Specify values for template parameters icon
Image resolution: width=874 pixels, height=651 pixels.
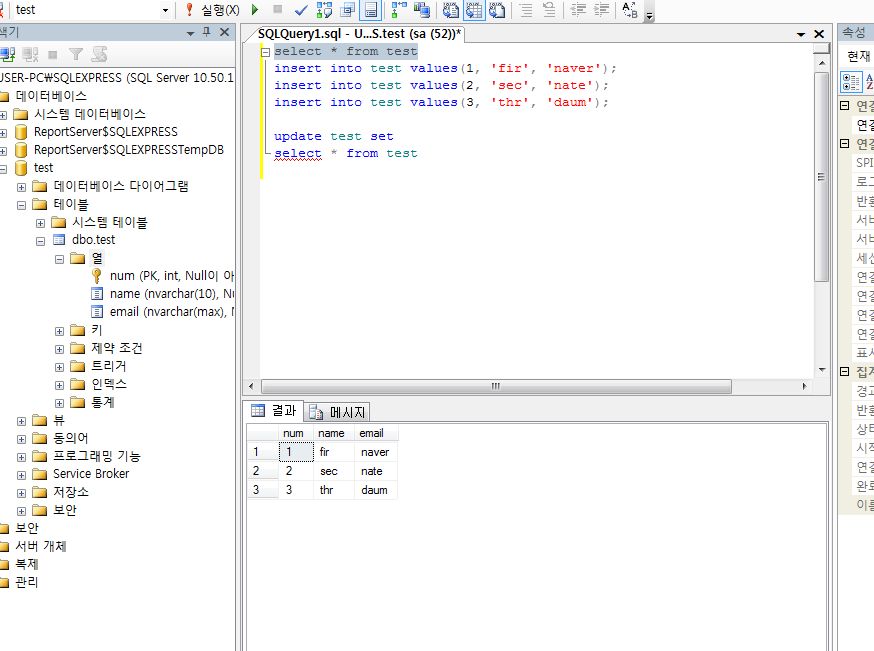630,9
